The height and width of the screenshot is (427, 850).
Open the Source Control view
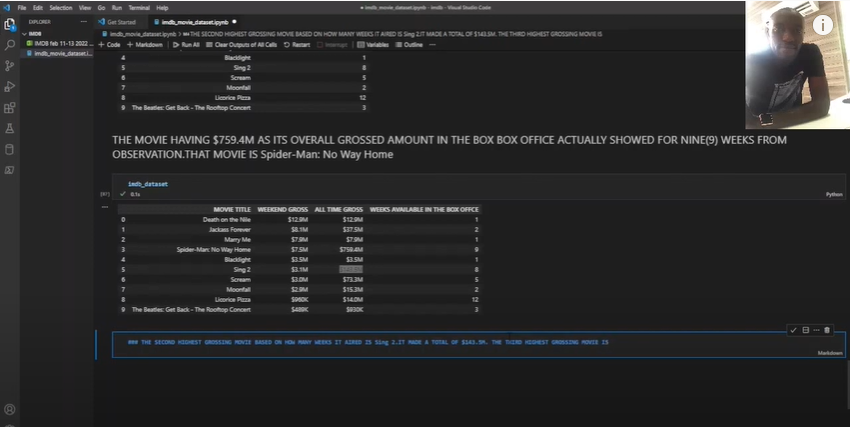coord(10,65)
